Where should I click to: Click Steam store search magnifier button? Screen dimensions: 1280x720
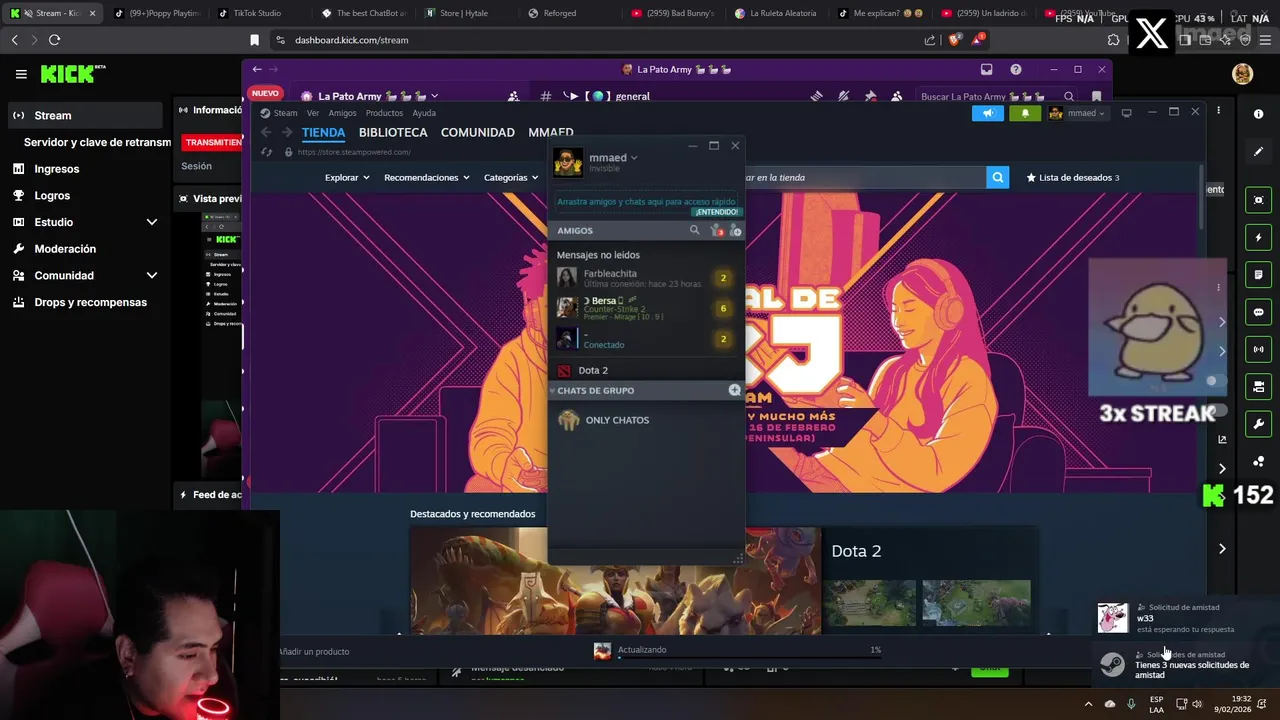[x=997, y=177]
